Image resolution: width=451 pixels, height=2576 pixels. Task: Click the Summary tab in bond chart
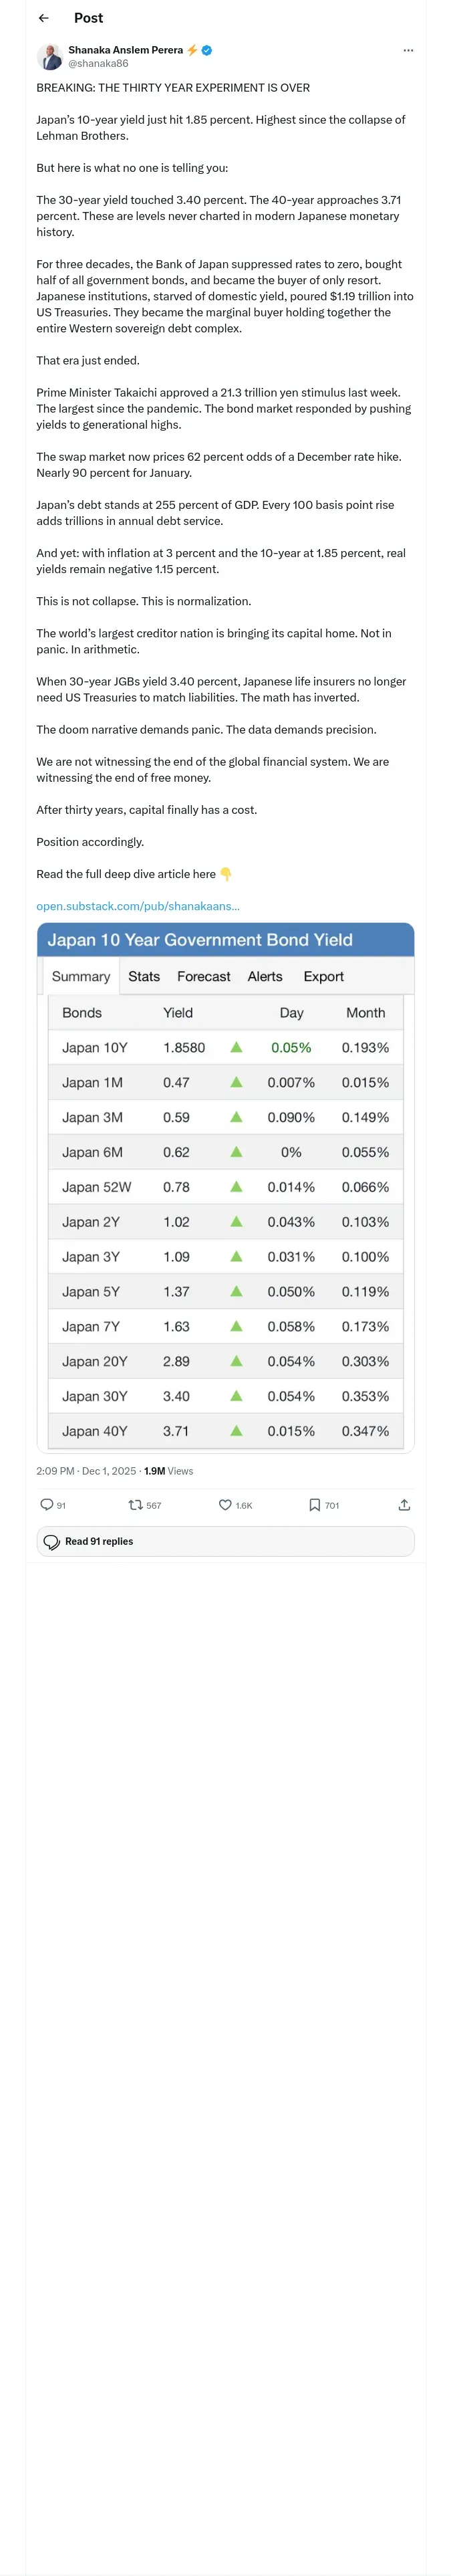(x=81, y=976)
